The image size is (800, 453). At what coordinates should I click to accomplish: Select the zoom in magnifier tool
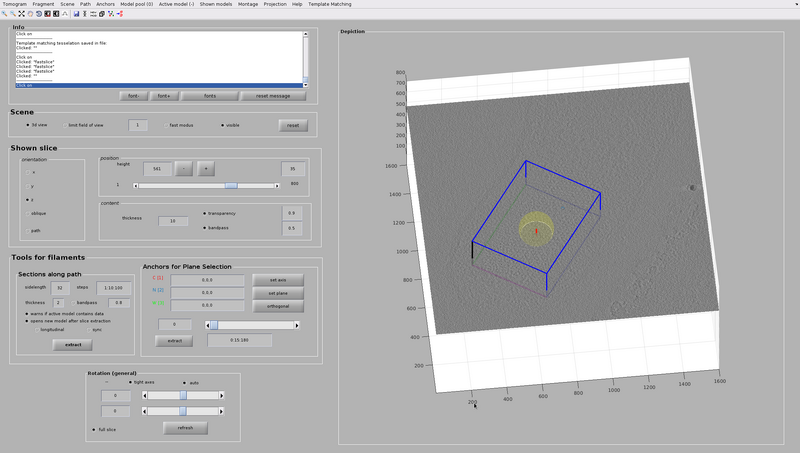(4, 13)
